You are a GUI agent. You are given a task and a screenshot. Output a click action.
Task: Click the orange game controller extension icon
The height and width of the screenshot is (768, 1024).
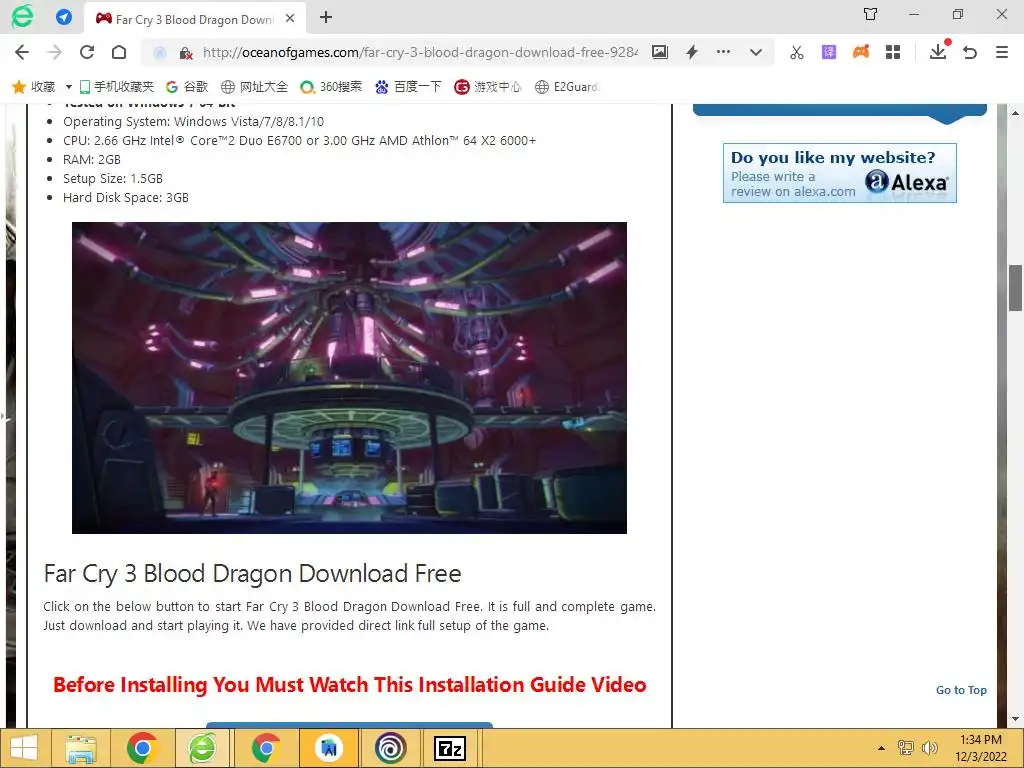point(861,52)
